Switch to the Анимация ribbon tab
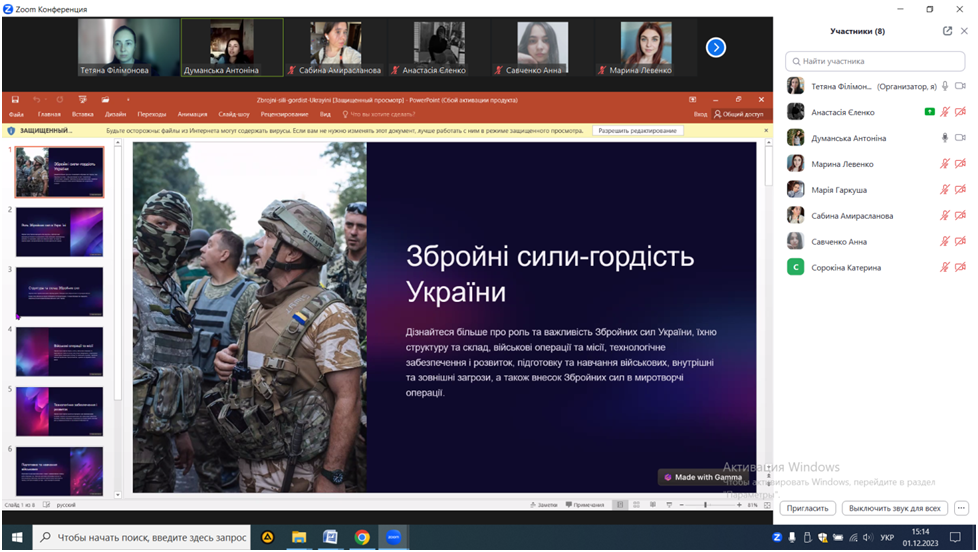 click(192, 115)
